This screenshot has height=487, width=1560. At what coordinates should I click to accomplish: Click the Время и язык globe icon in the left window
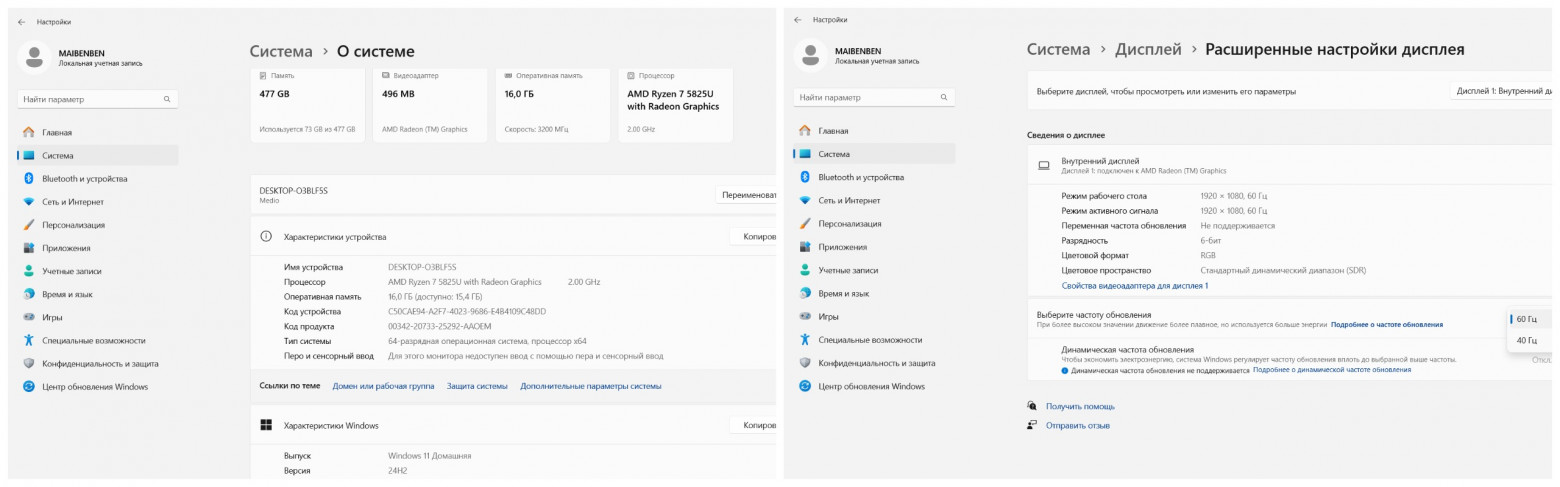click(x=29, y=294)
